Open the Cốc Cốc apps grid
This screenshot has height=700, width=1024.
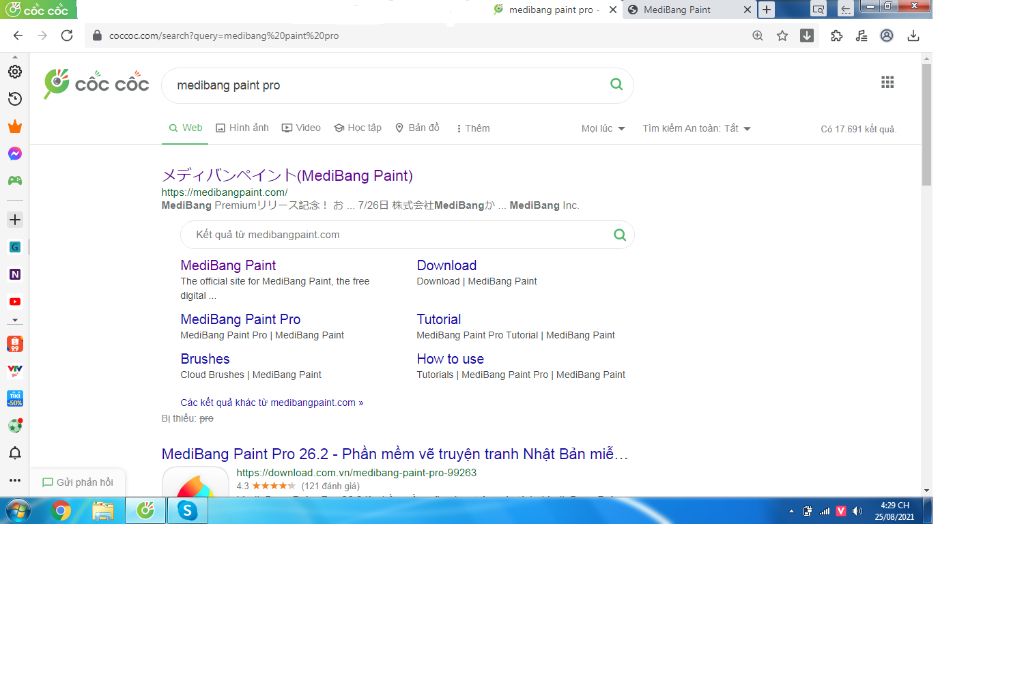tap(888, 82)
